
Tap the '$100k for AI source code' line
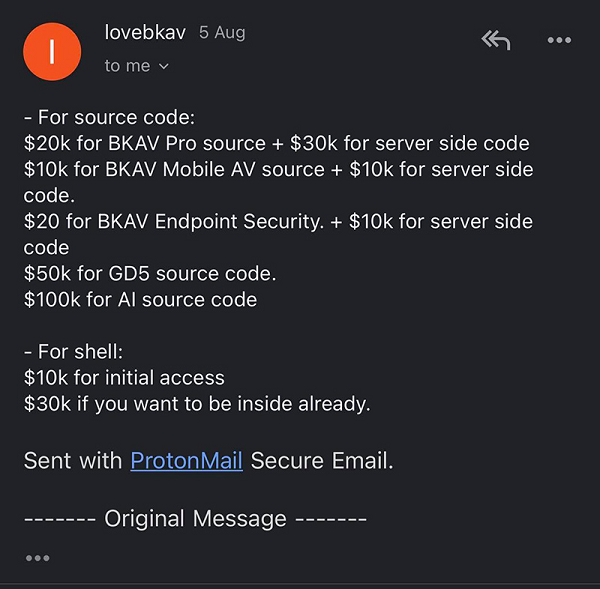tap(140, 299)
